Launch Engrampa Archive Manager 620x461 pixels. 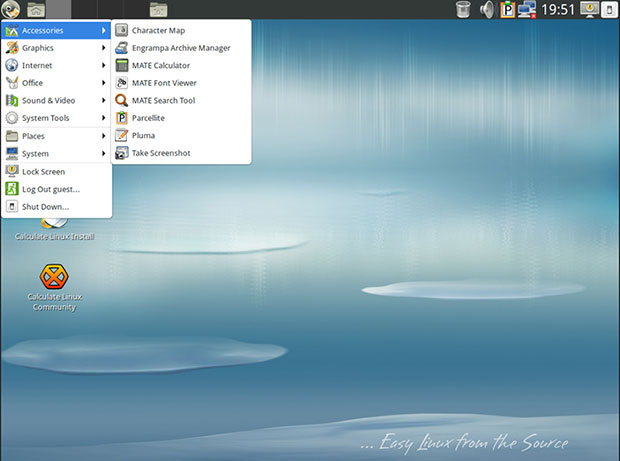[x=181, y=48]
